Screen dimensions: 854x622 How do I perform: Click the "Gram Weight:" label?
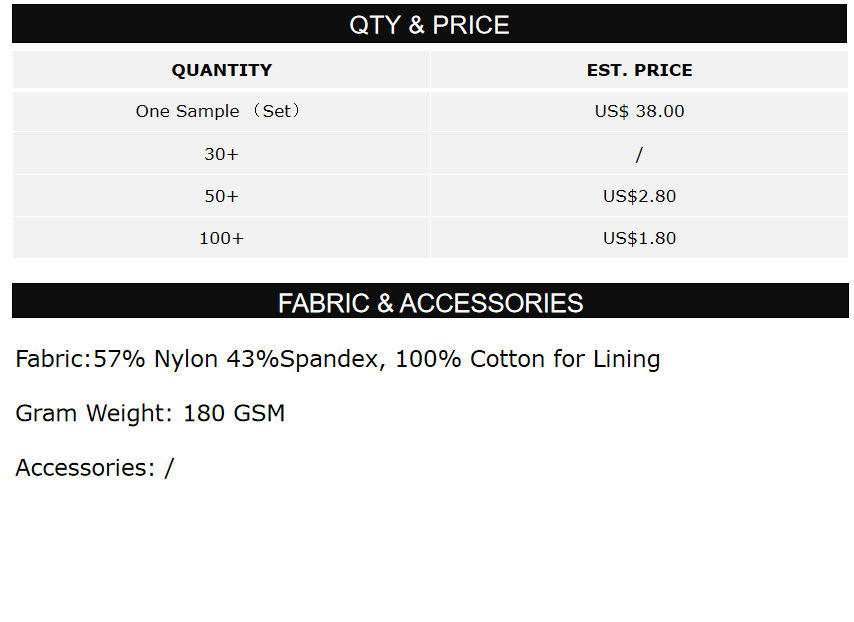[95, 413]
